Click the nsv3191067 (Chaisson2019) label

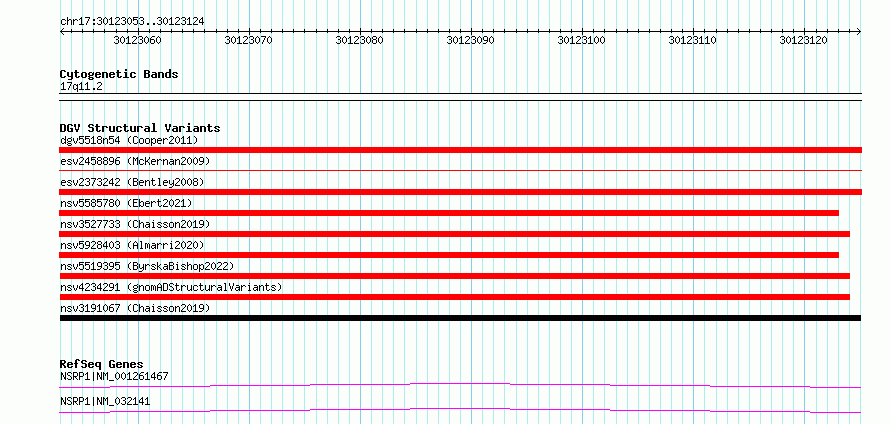click(135, 308)
